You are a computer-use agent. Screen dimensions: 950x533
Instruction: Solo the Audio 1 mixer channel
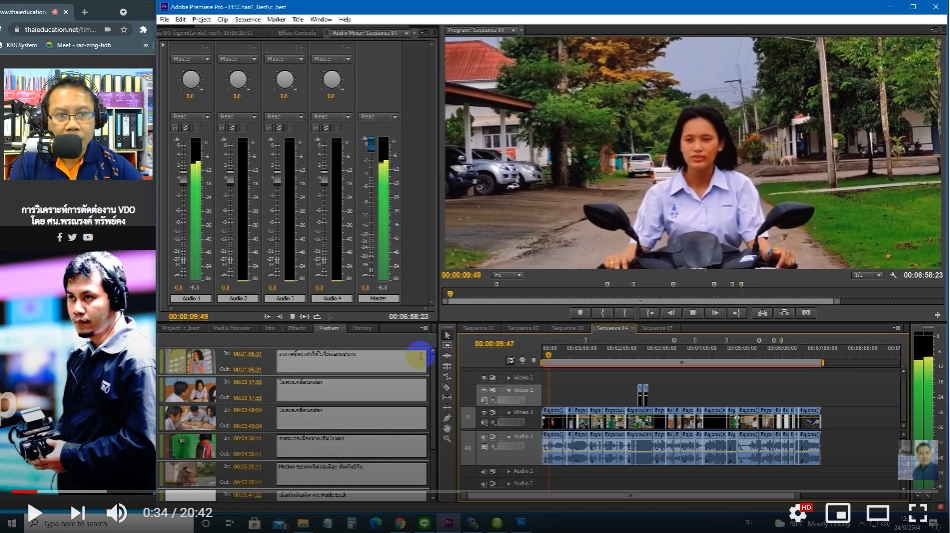pyautogui.click(x=185, y=128)
